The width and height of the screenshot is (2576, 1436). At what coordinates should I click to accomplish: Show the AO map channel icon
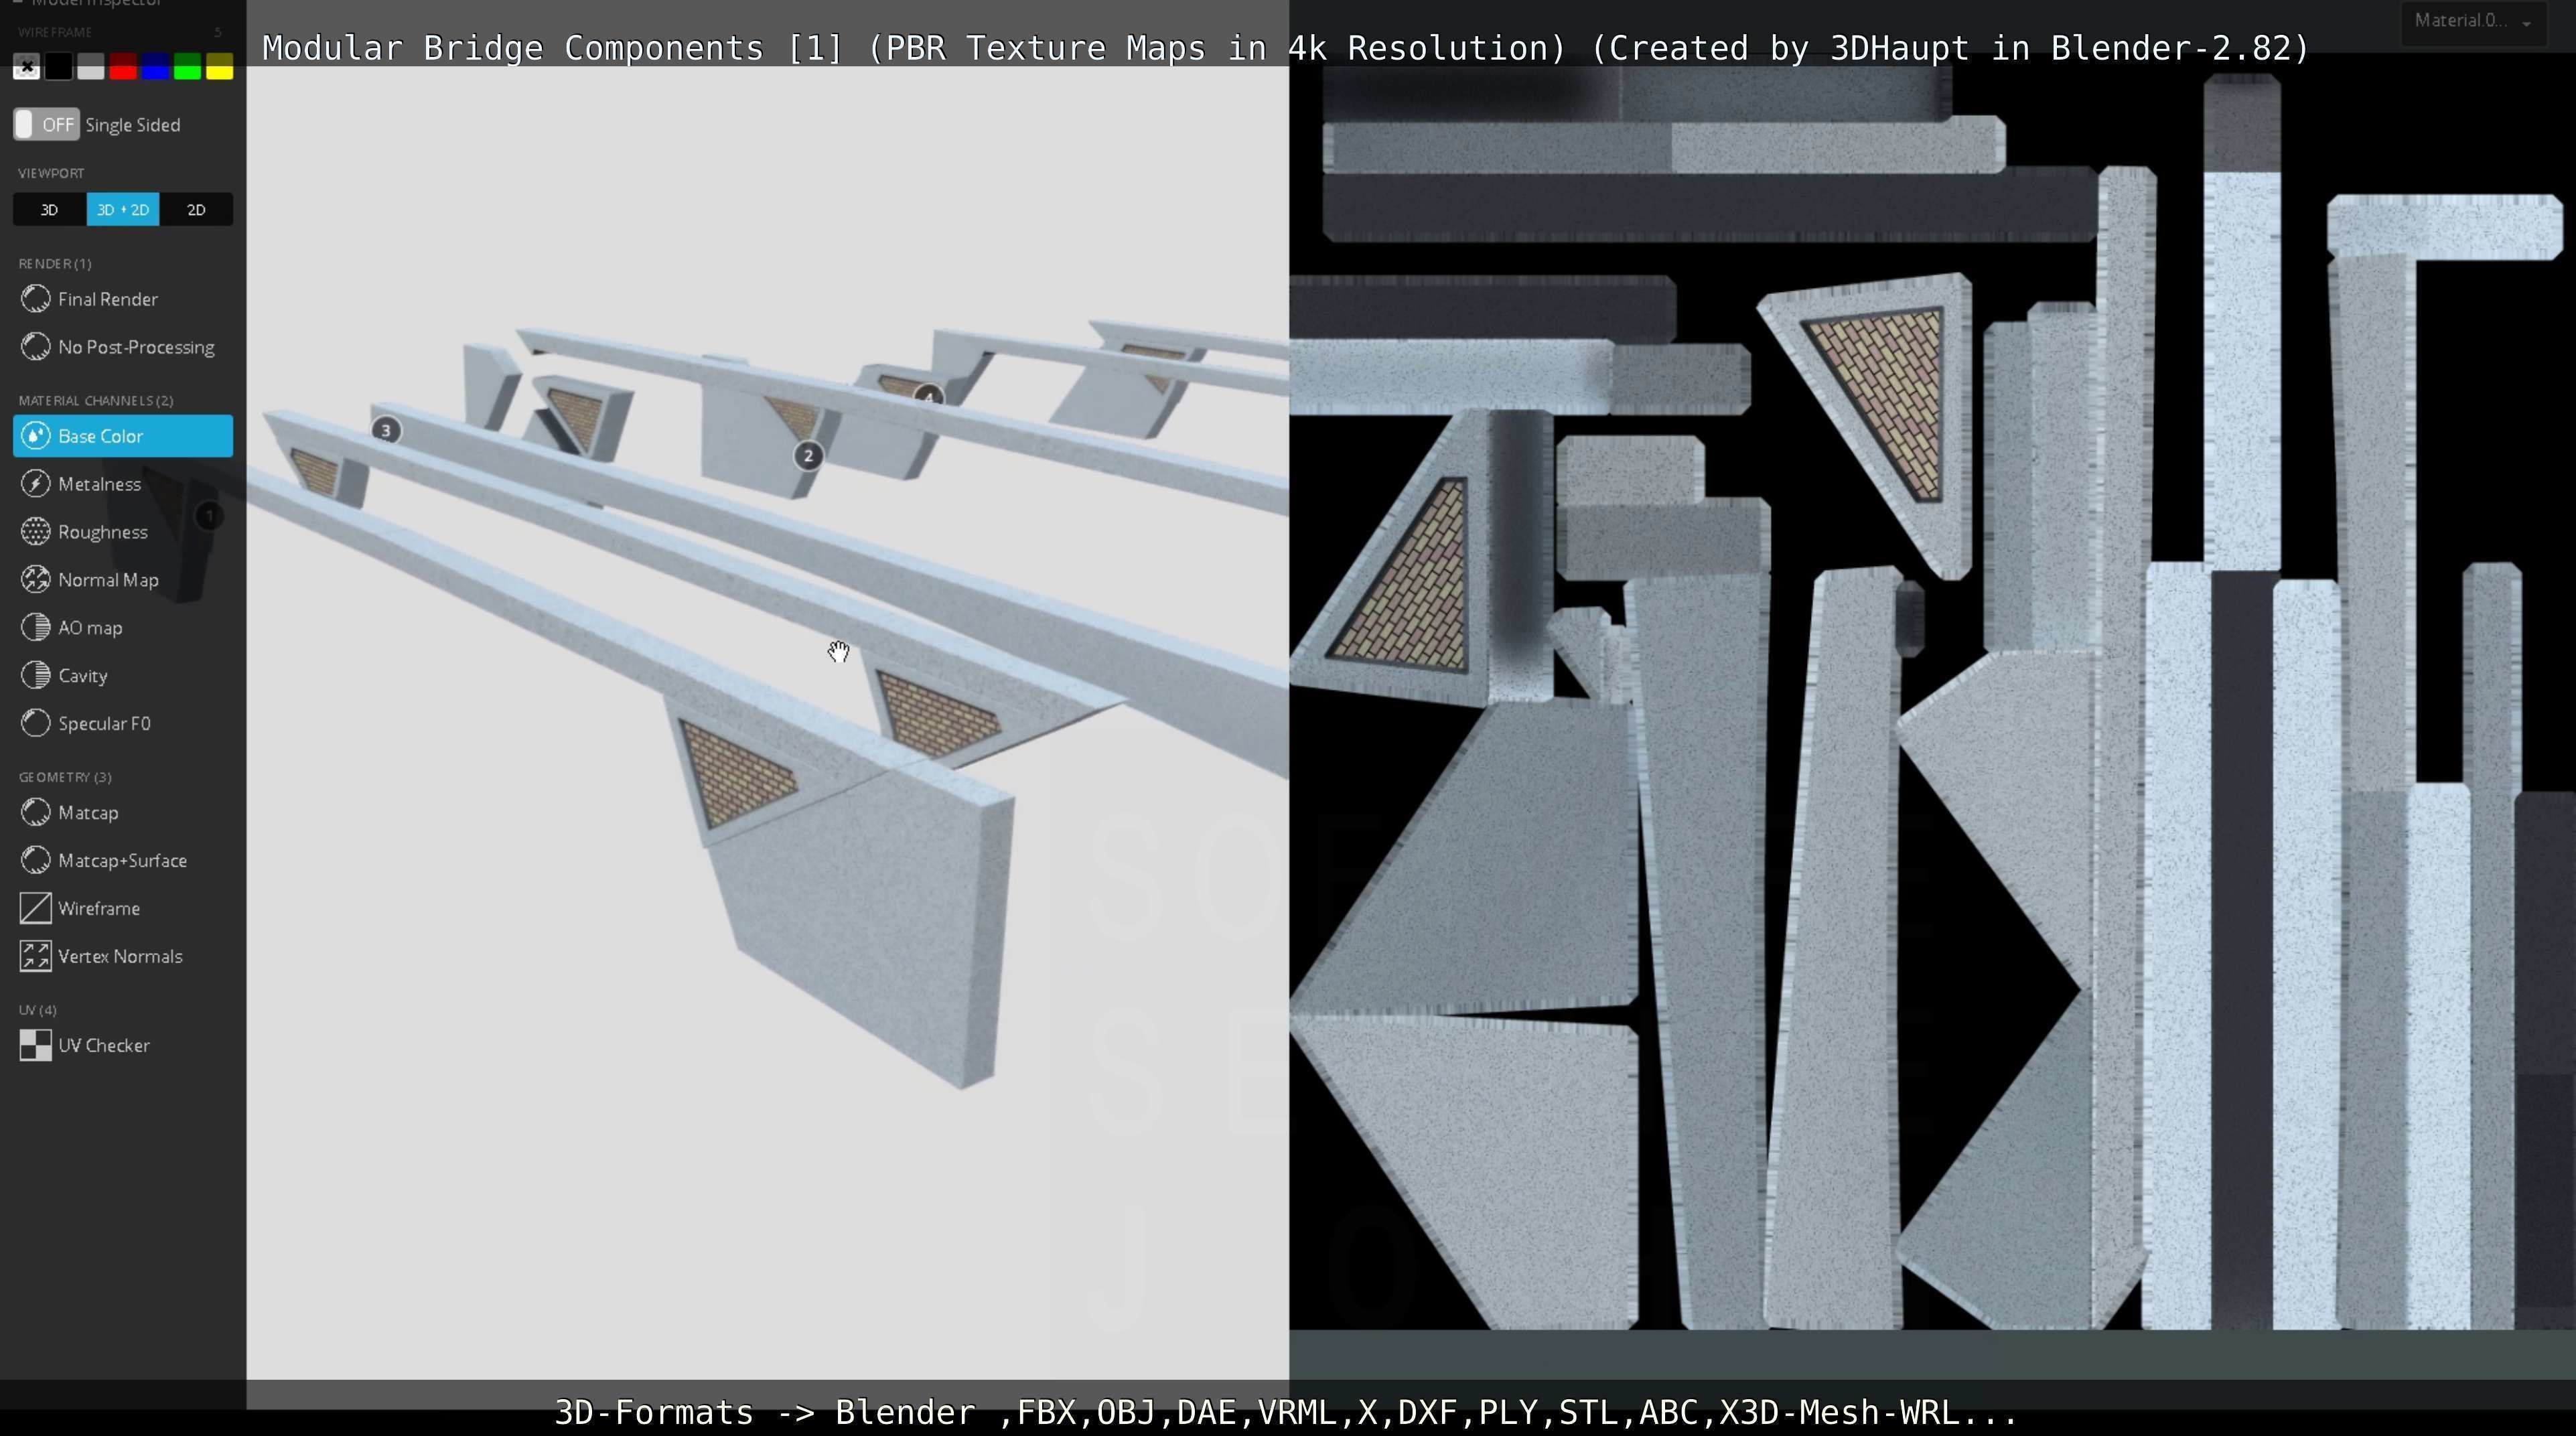coord(36,628)
